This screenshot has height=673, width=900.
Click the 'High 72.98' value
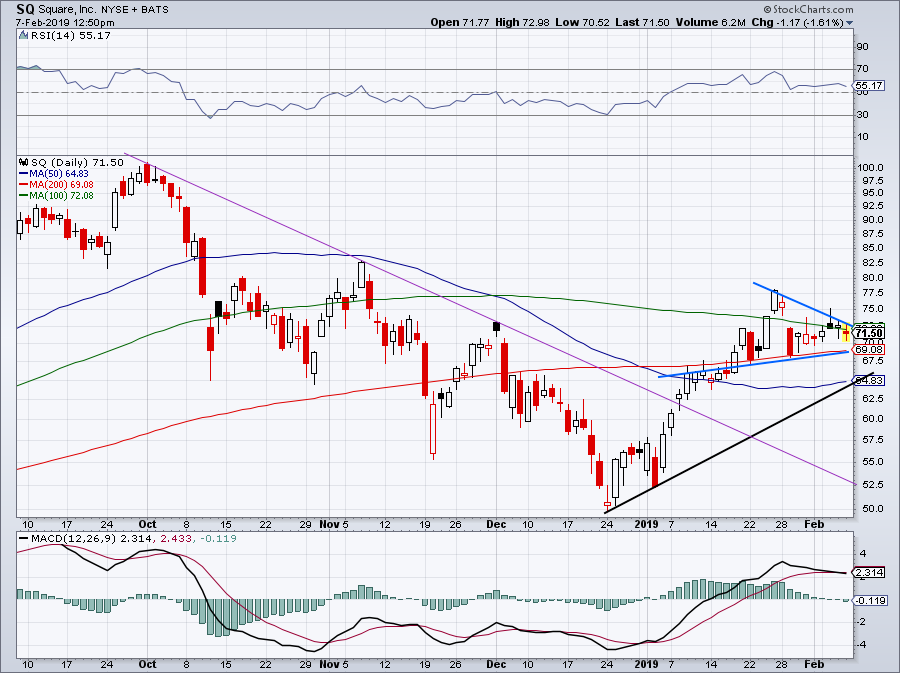click(x=522, y=22)
